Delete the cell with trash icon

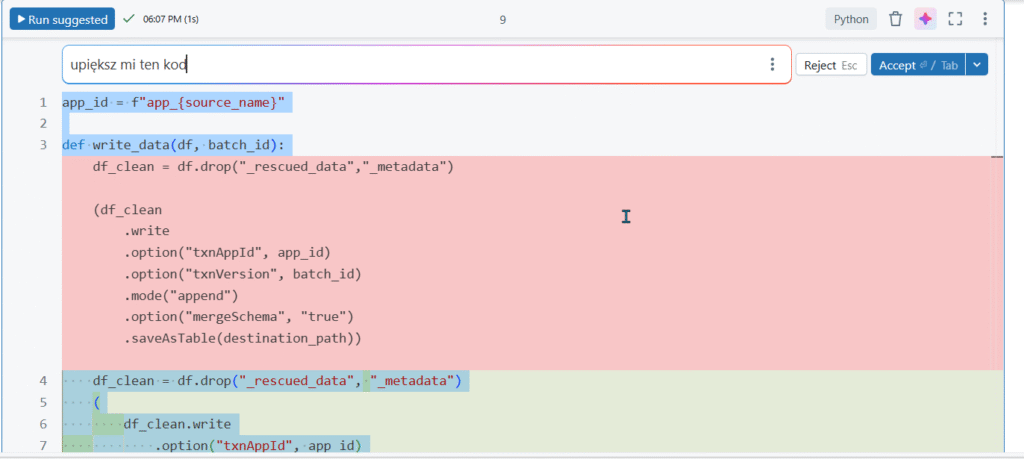point(896,19)
